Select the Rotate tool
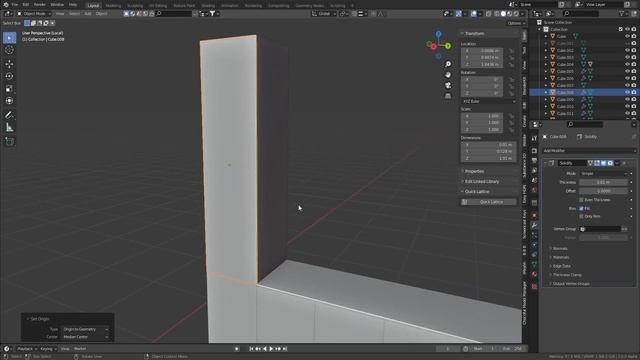Screen dimensions: 640x360 (x=9, y=76)
